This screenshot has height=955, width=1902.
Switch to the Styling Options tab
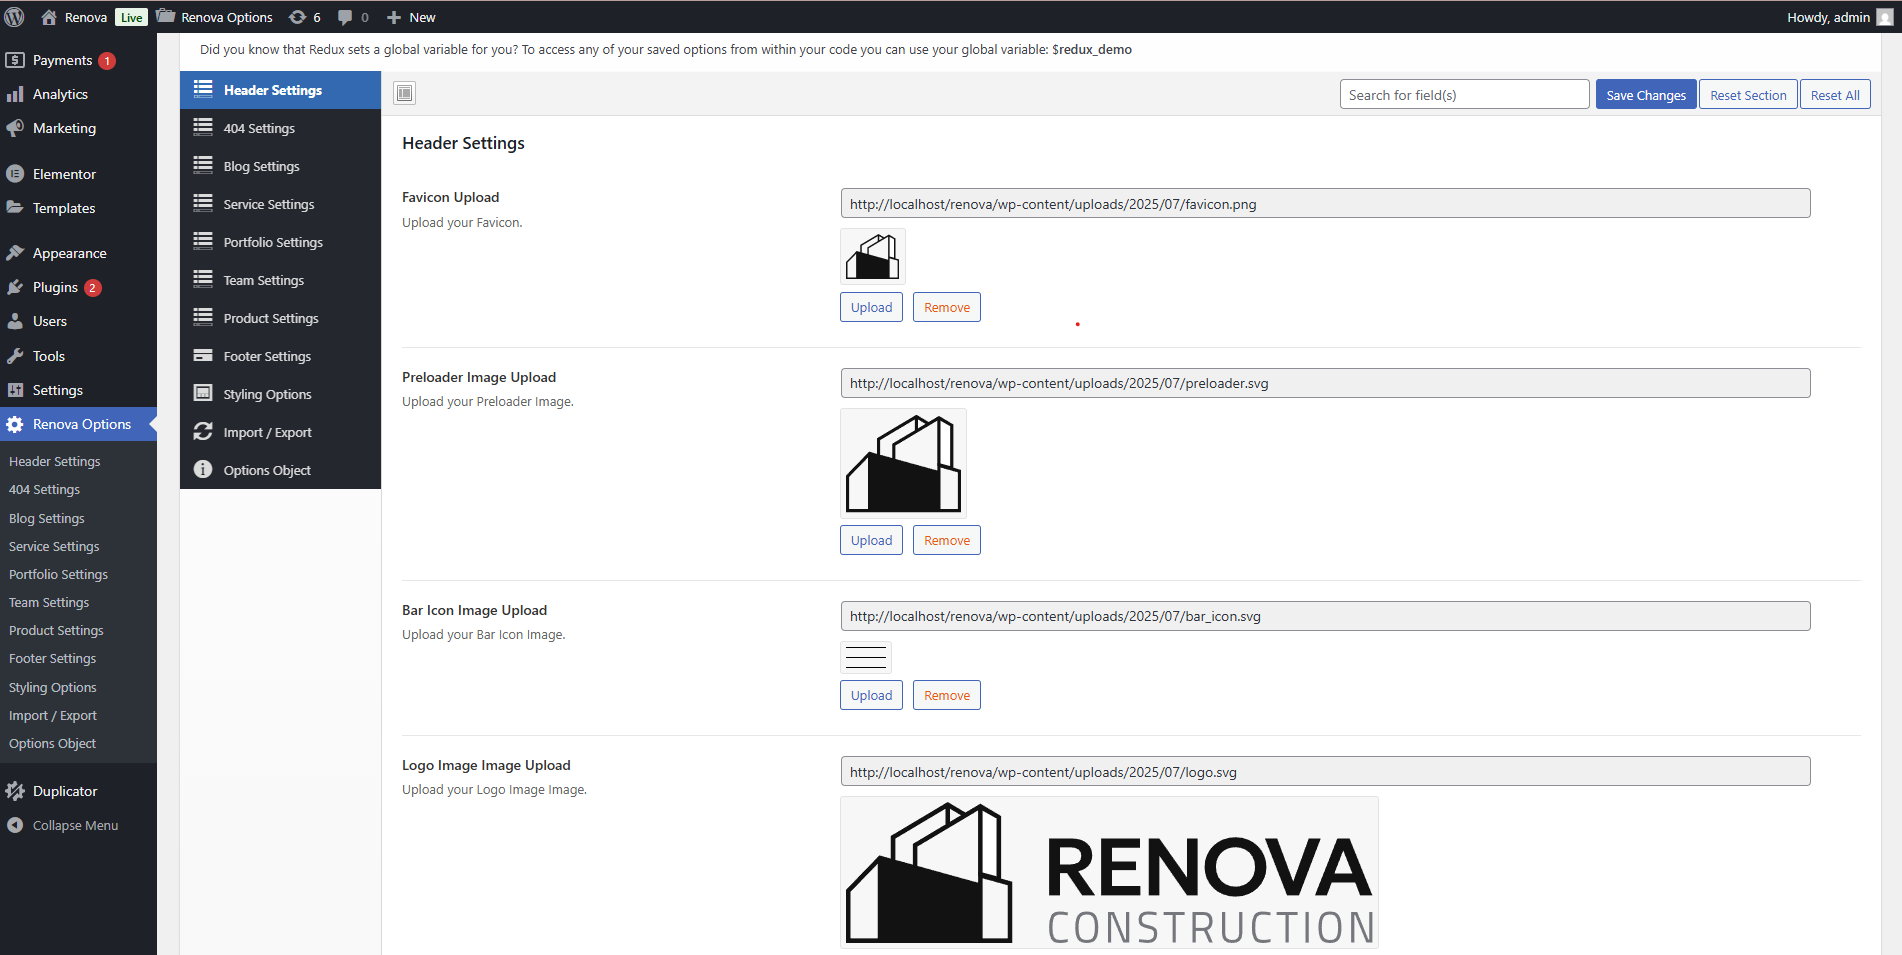click(267, 395)
